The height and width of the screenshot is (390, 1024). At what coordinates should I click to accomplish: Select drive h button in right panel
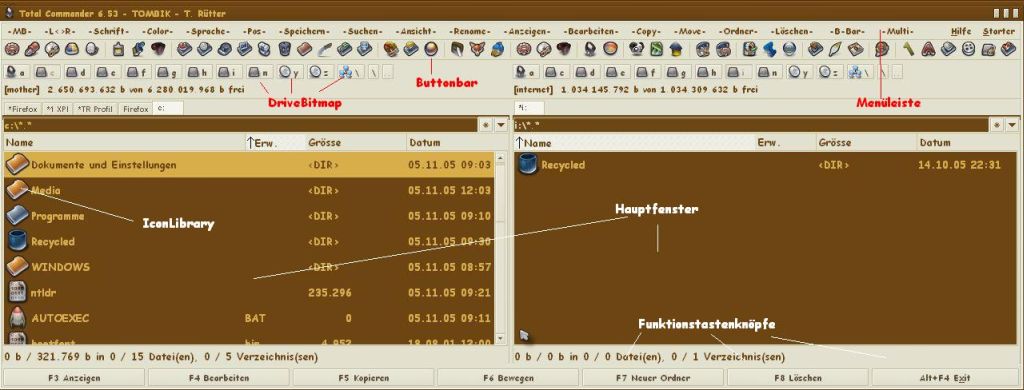click(x=708, y=73)
